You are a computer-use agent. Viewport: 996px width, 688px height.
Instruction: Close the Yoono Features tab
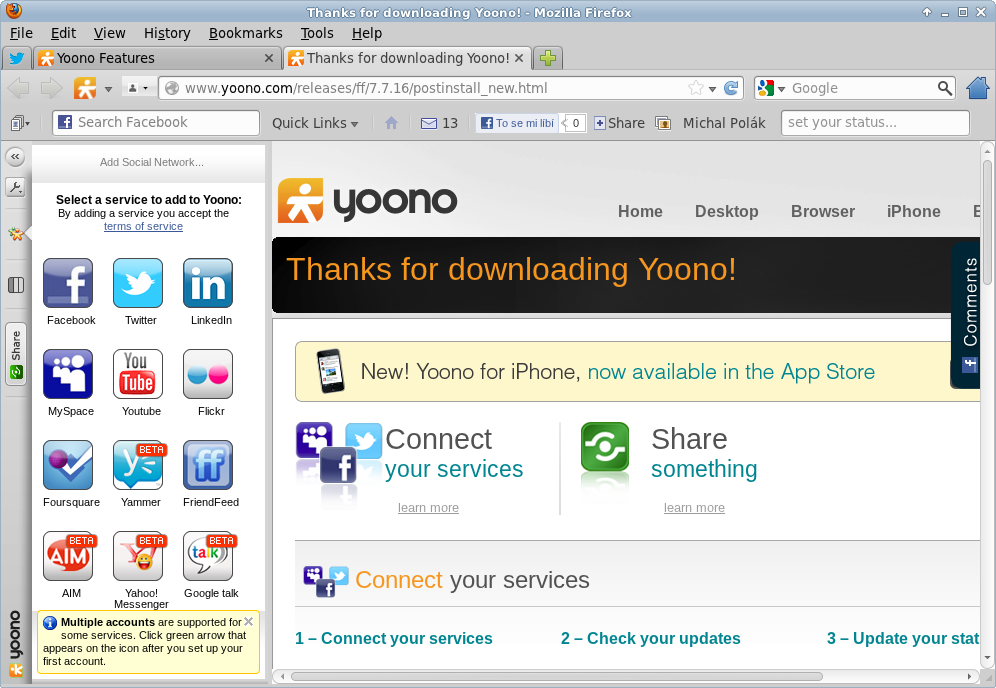click(269, 58)
